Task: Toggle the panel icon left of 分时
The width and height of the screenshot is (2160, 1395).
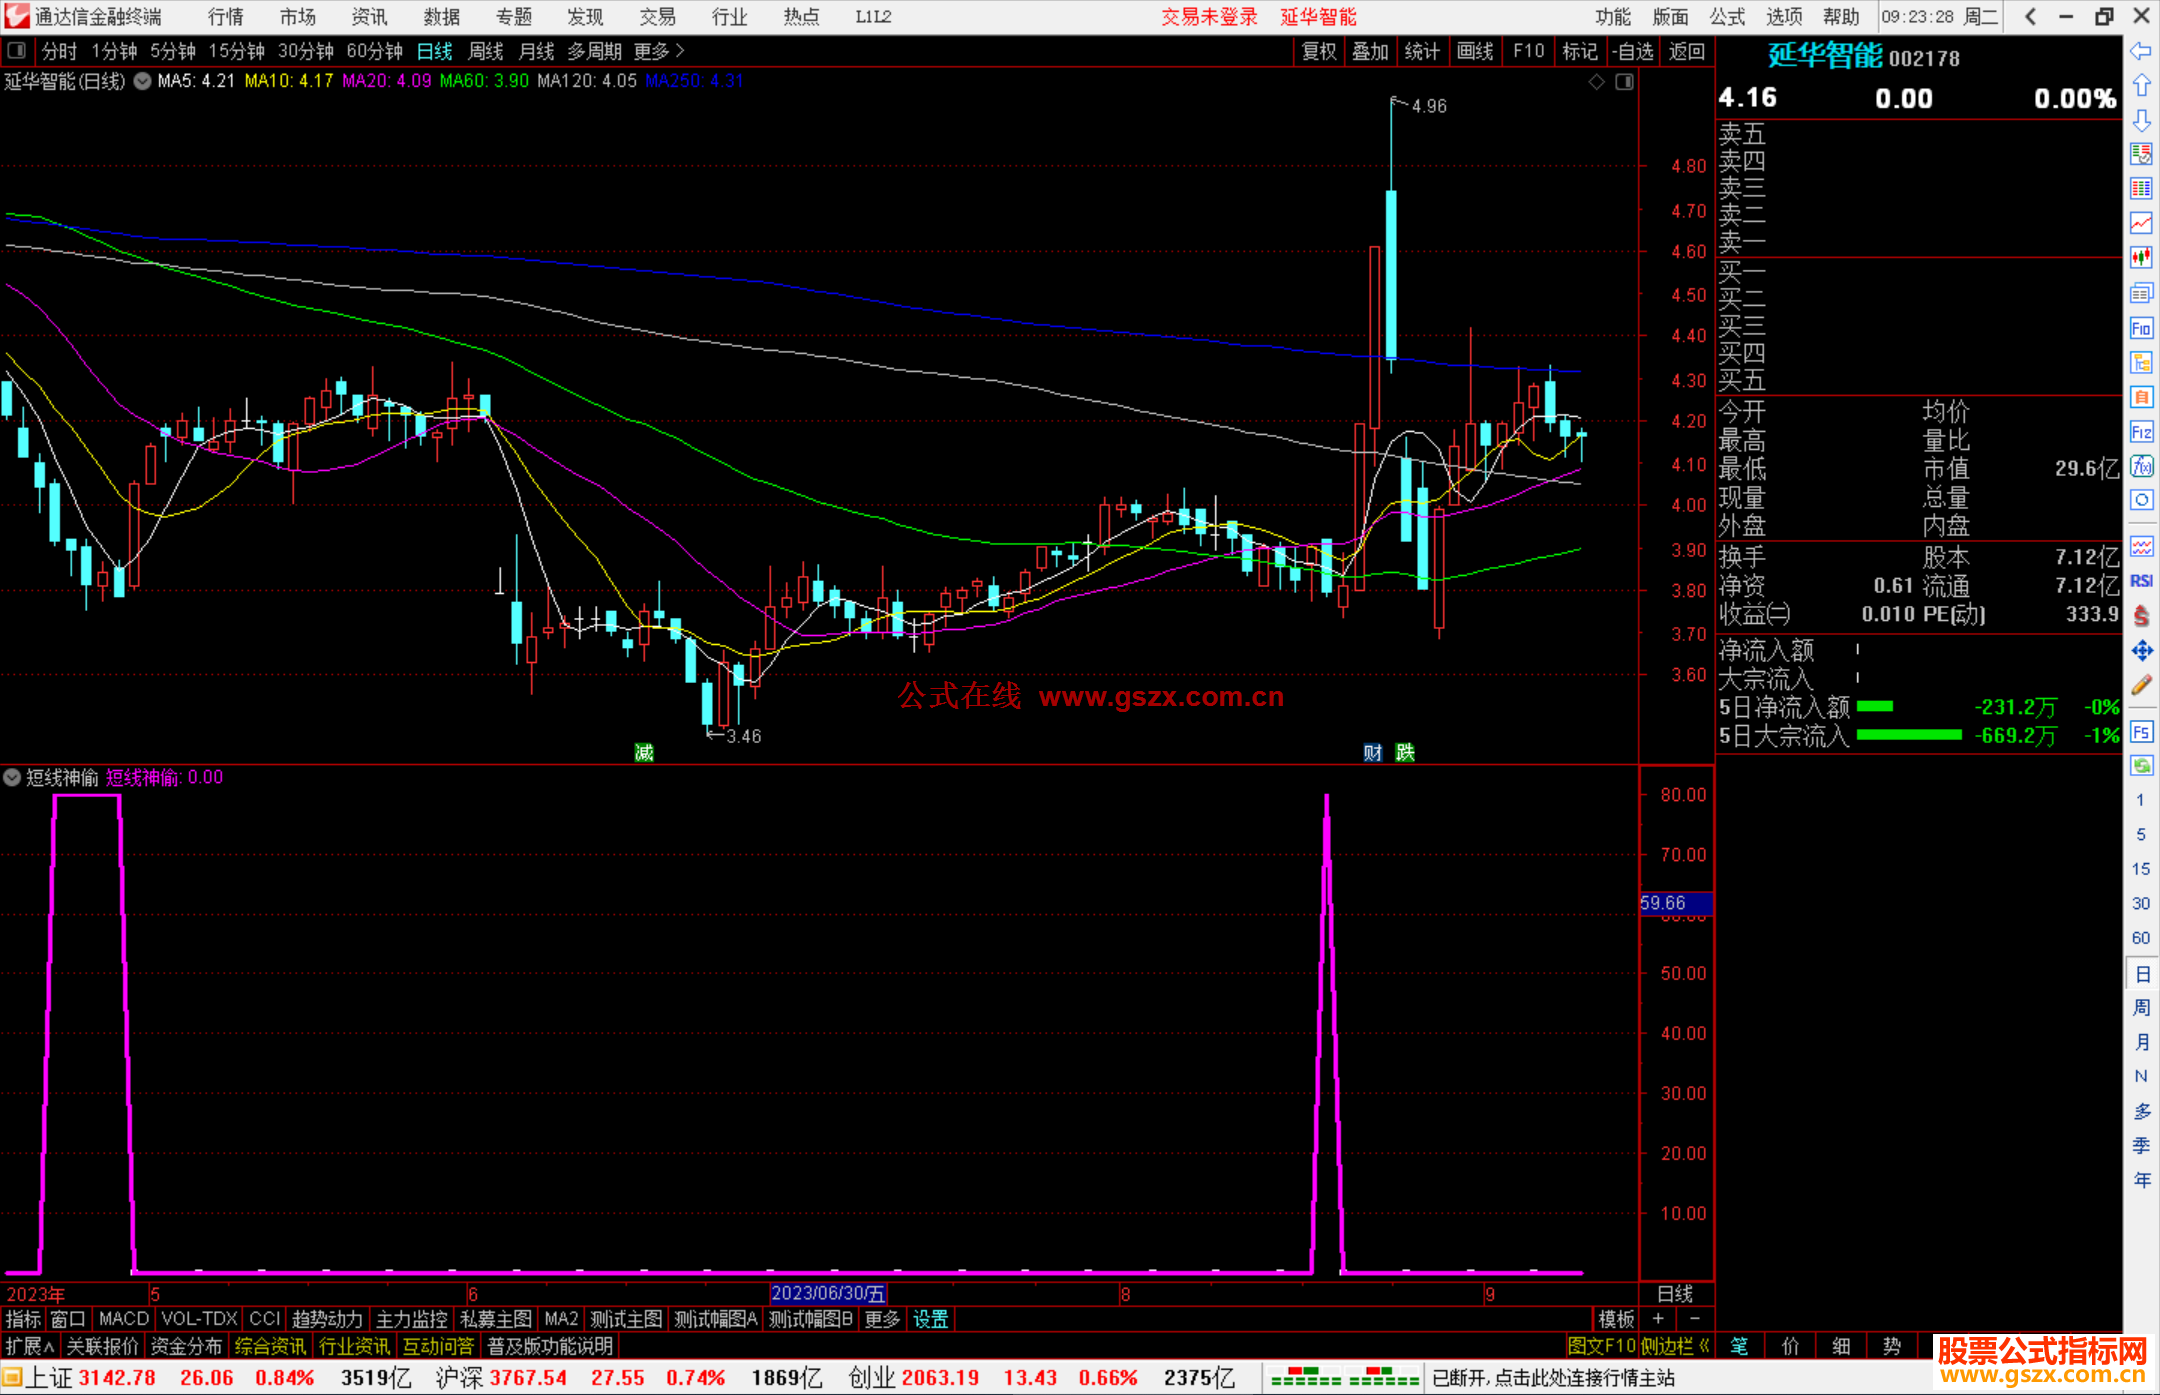Action: 17,51
